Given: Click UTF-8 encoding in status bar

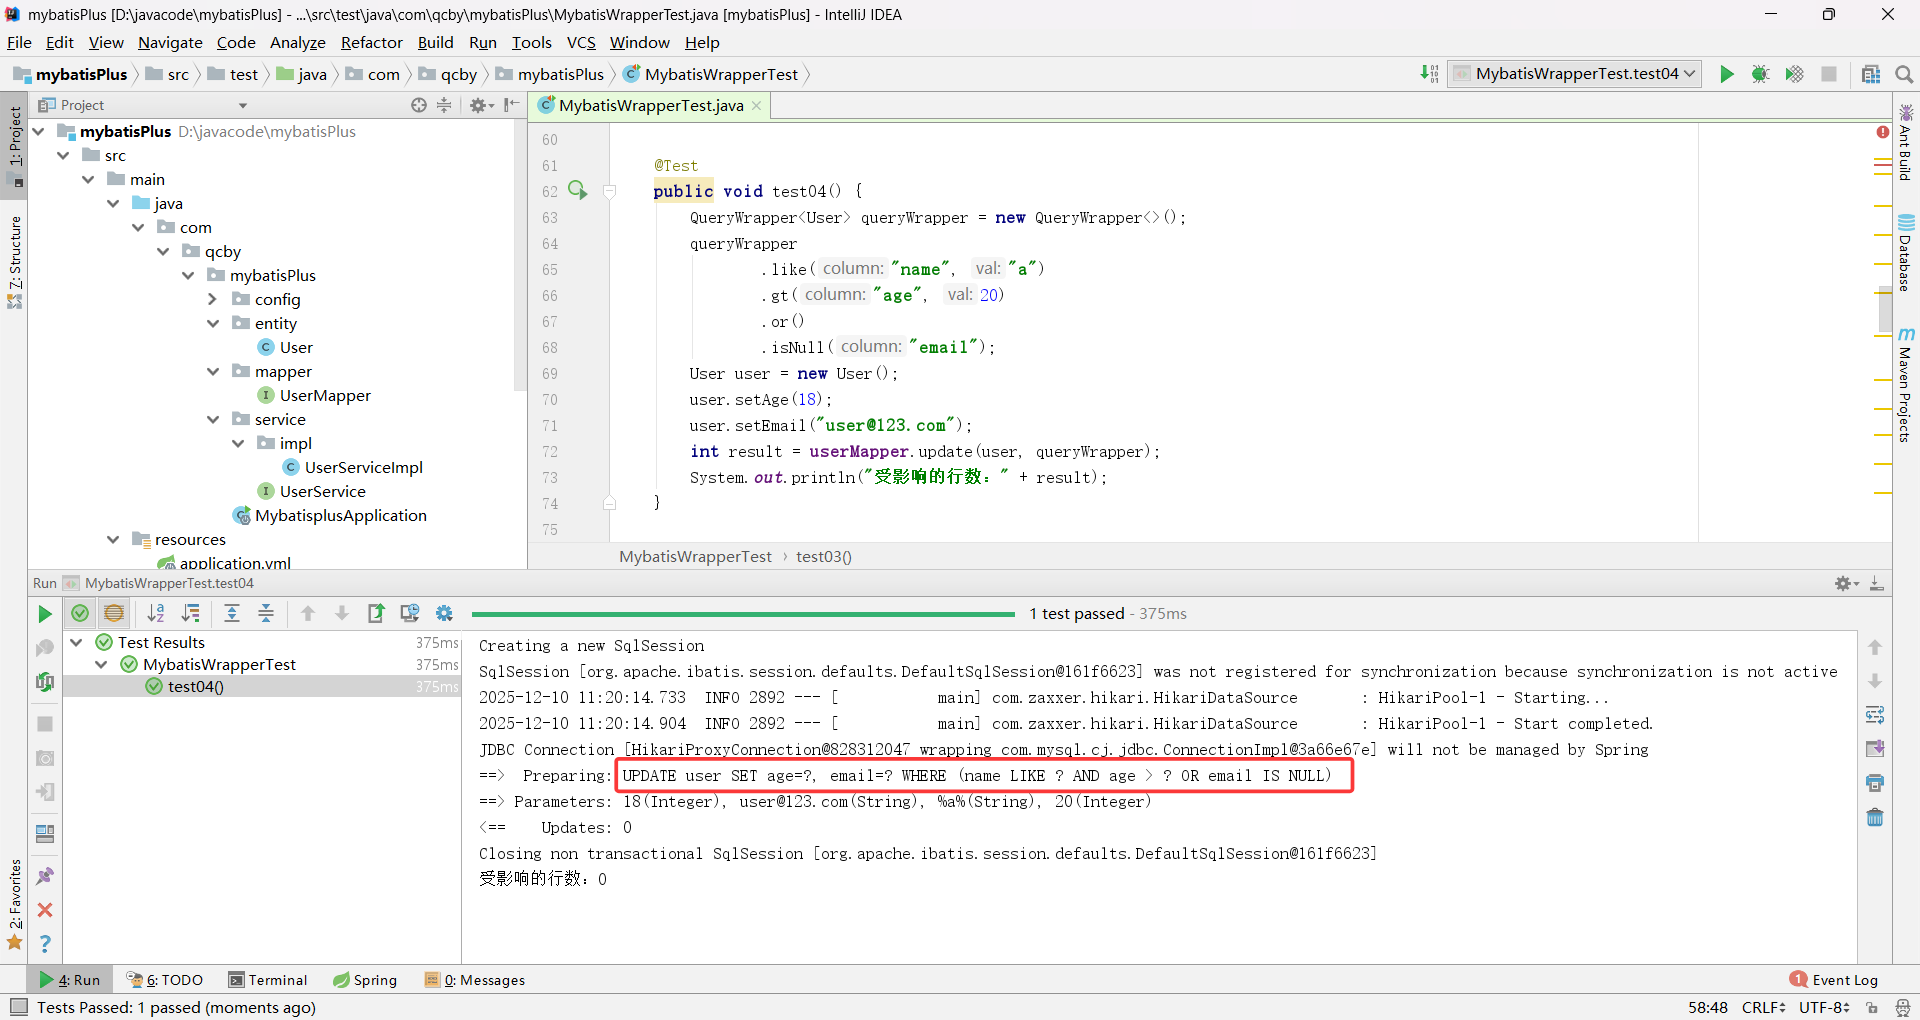Looking at the screenshot, I should tap(1824, 1007).
